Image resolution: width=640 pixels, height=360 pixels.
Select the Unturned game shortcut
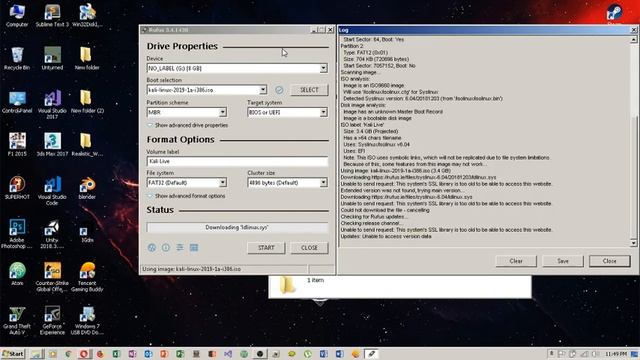pyautogui.click(x=52, y=58)
